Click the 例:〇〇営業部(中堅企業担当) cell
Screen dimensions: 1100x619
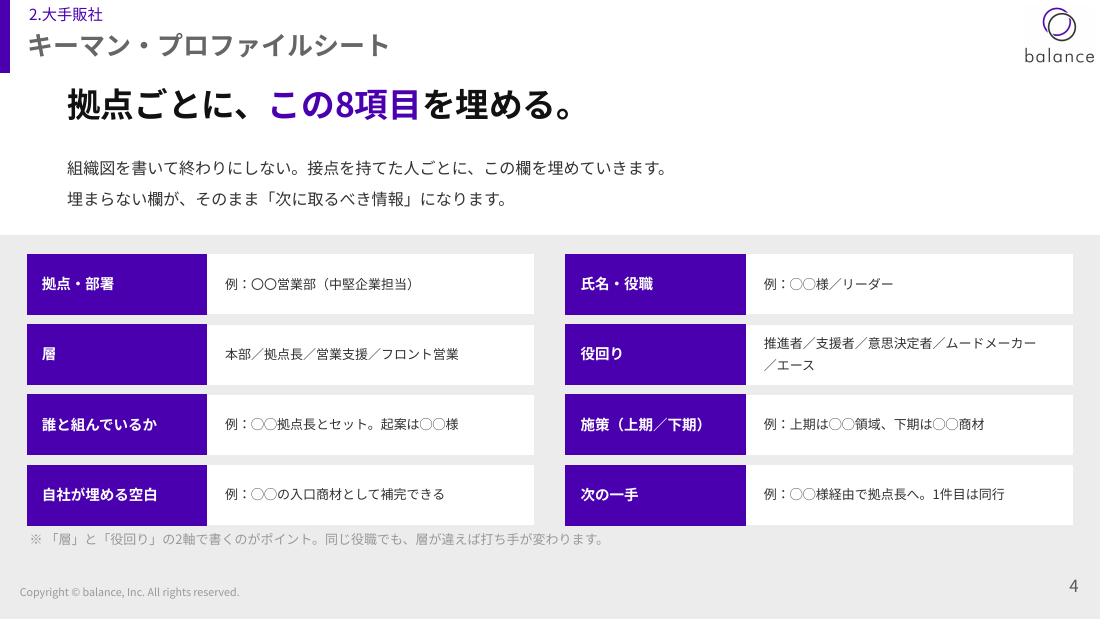(x=370, y=284)
